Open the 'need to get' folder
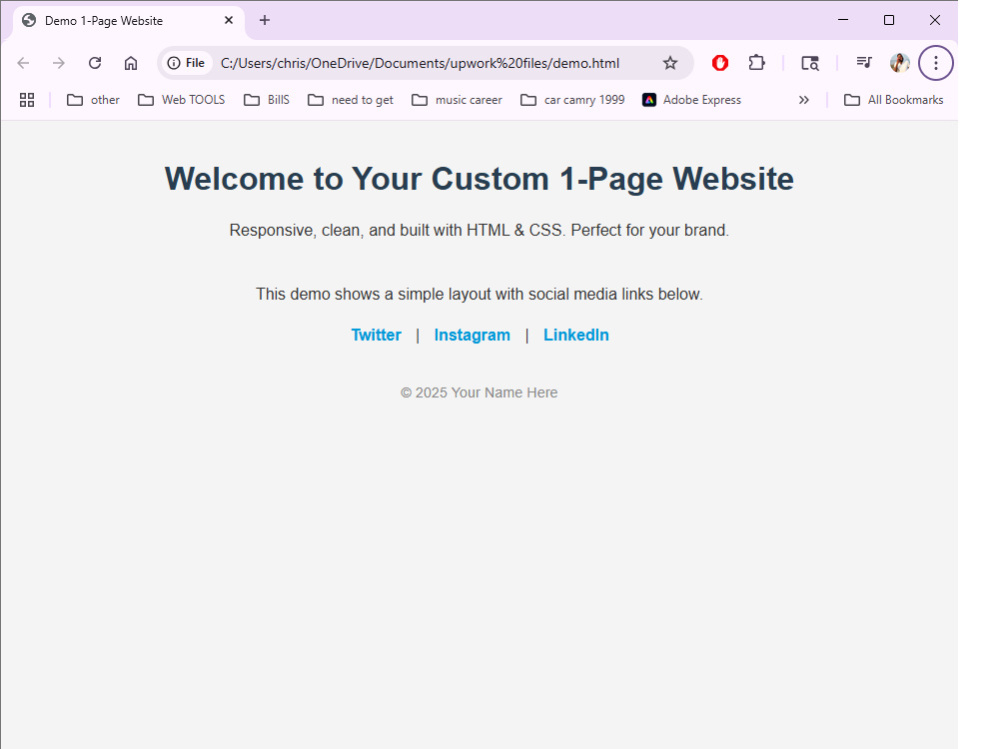Viewport: 1000px width, 749px height. tap(351, 100)
